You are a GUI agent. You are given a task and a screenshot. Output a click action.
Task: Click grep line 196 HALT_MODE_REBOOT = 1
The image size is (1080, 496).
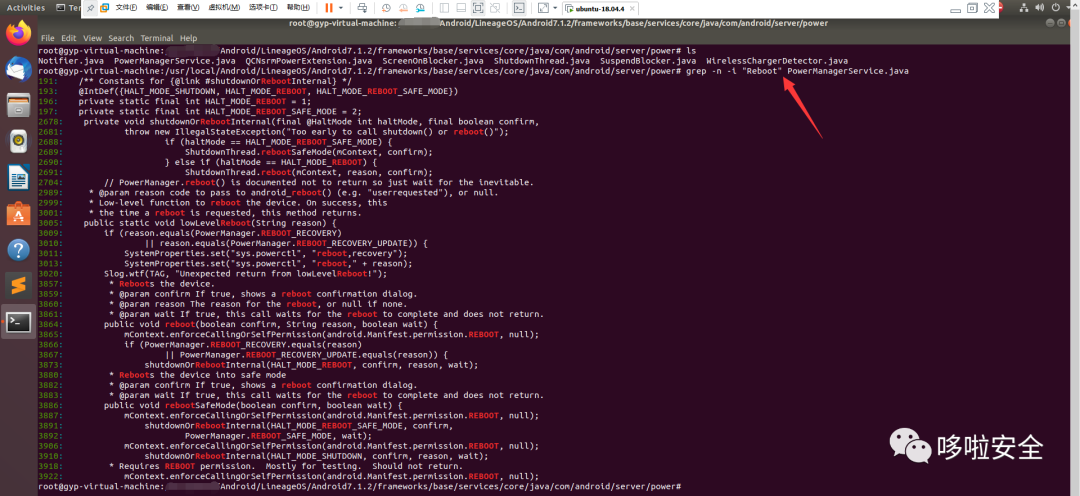(174, 101)
